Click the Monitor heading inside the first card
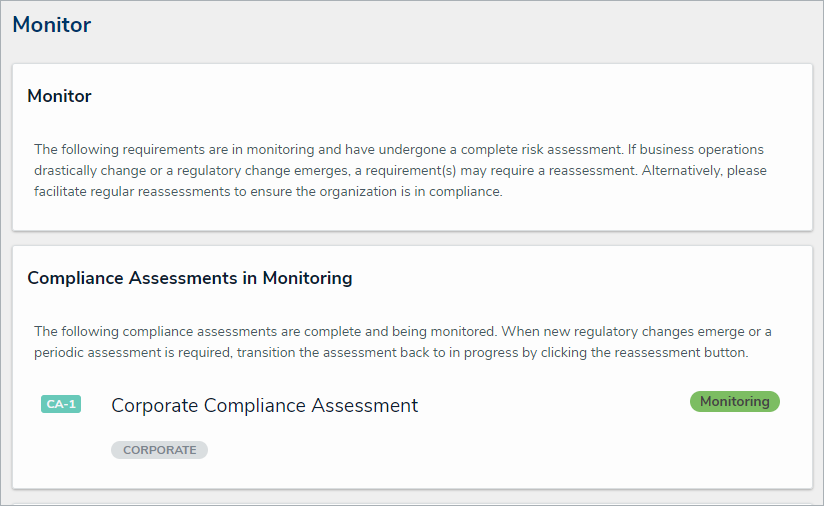This screenshot has width=824, height=506. 59,96
